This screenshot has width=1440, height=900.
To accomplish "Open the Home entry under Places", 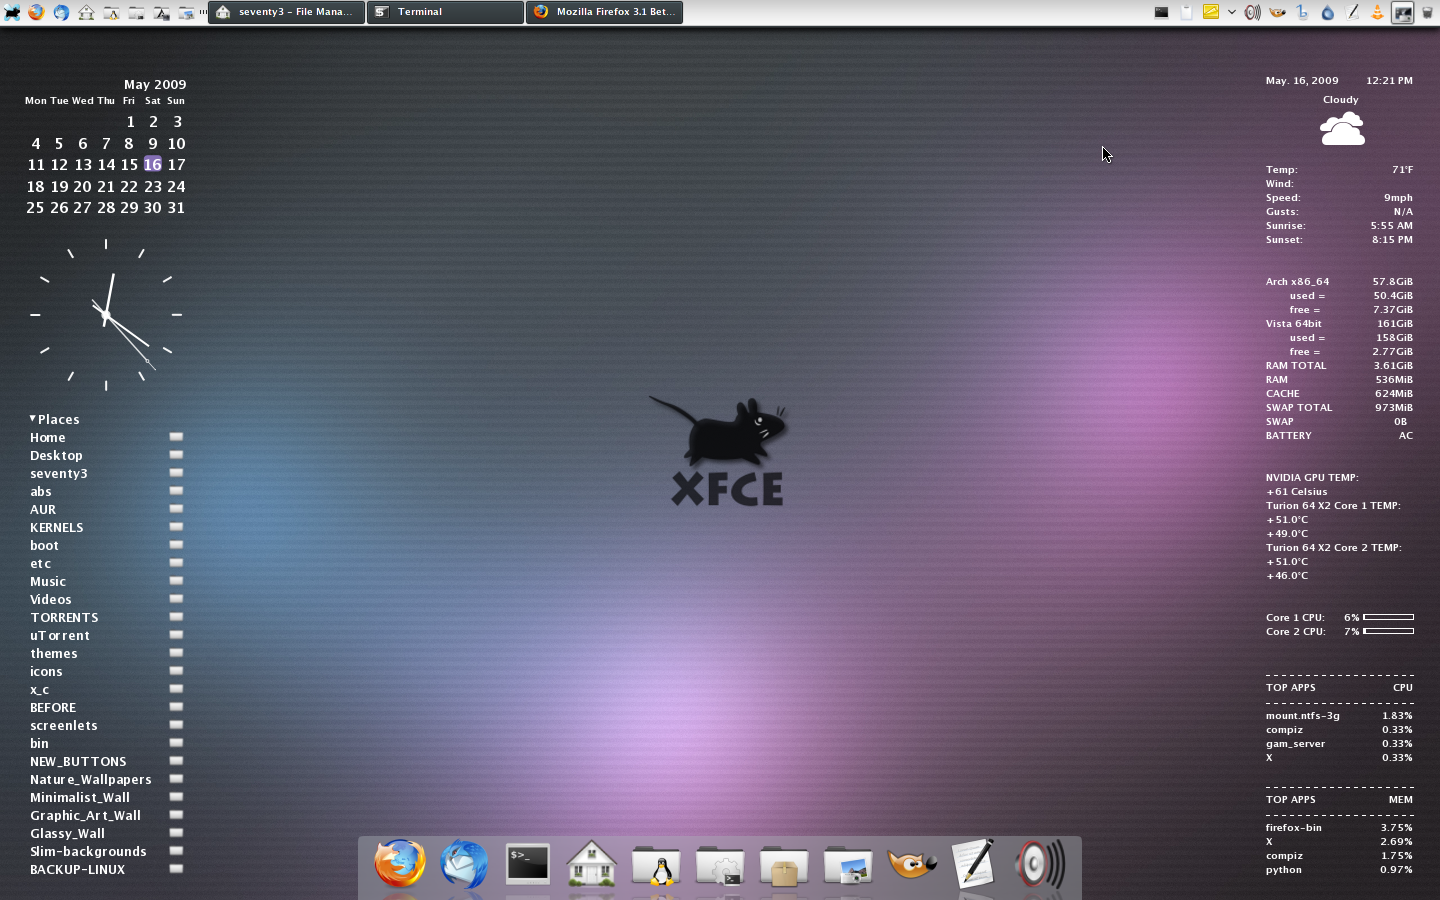I will [x=48, y=437].
